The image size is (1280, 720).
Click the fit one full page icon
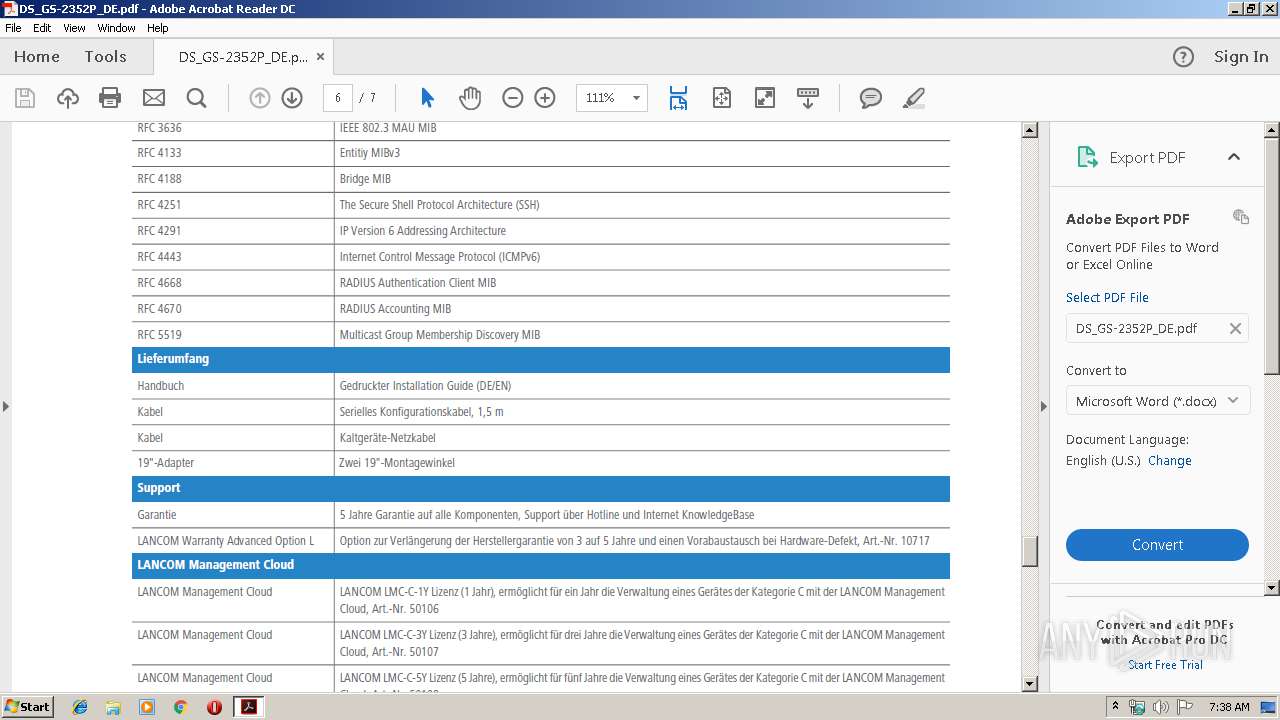pyautogui.click(x=722, y=98)
